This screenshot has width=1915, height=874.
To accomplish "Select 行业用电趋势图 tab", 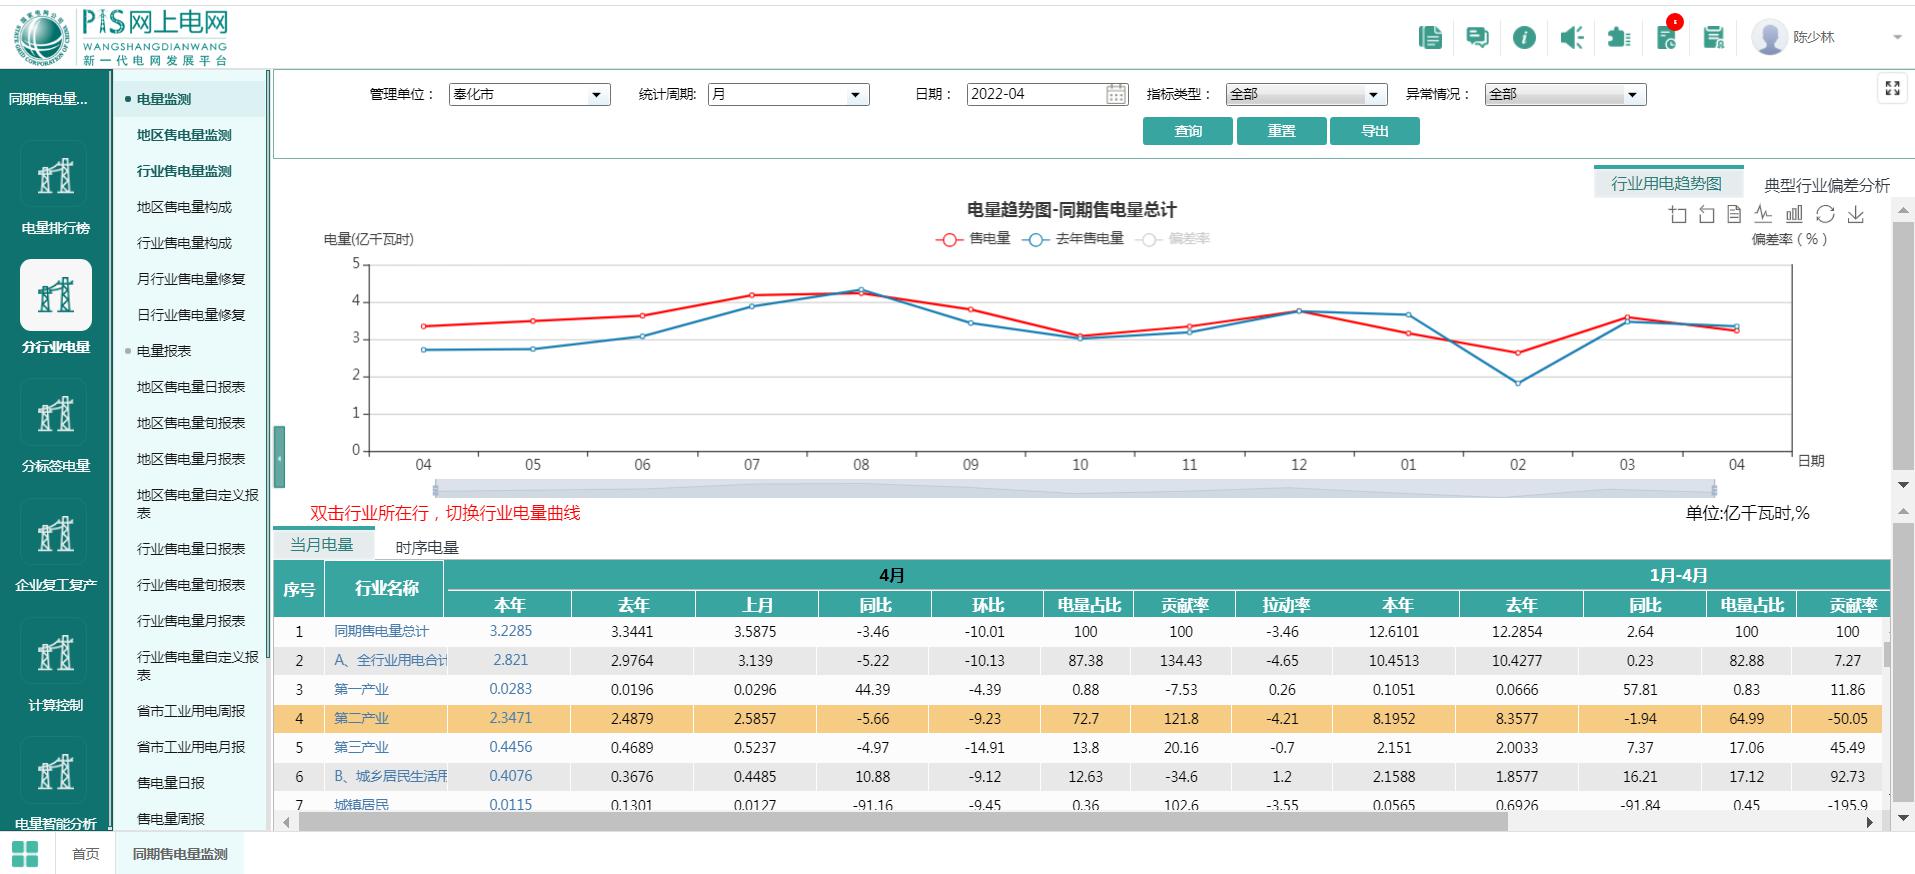I will pos(1666,183).
